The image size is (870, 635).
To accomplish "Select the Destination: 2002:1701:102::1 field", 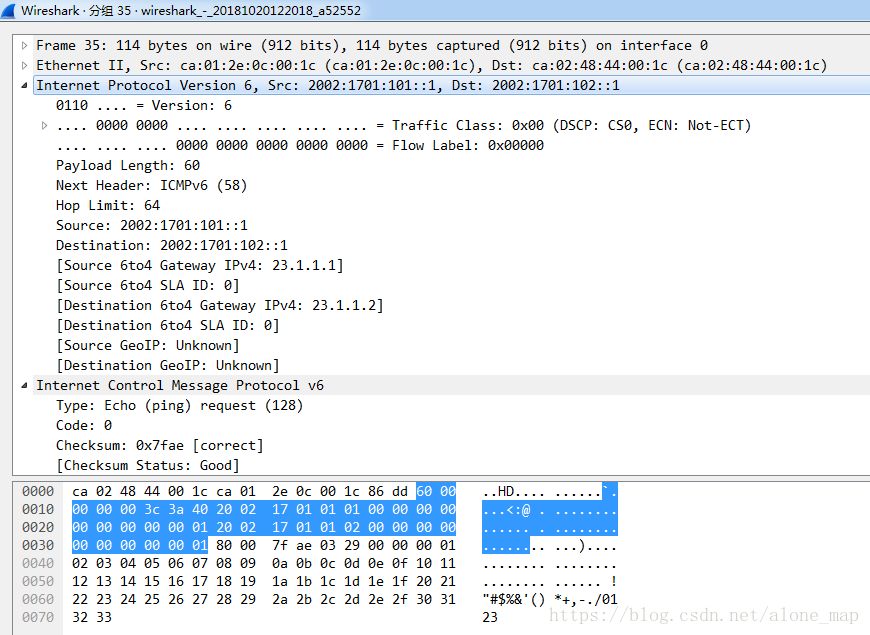I will 171,245.
